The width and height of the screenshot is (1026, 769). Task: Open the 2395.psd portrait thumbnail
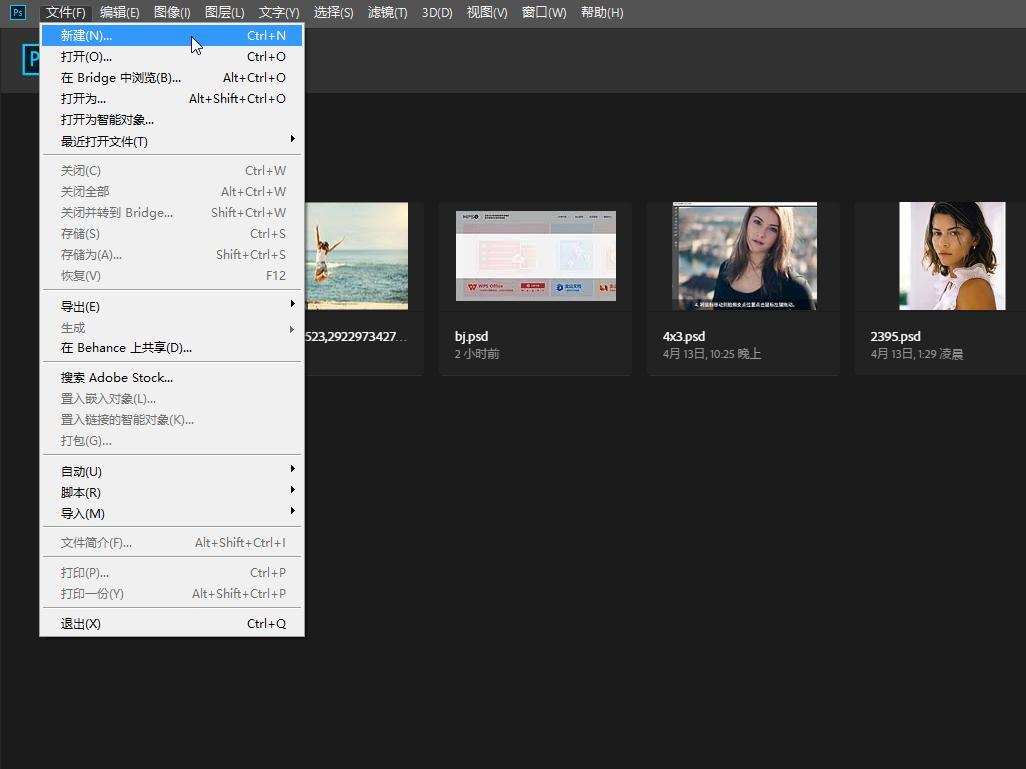pos(950,256)
